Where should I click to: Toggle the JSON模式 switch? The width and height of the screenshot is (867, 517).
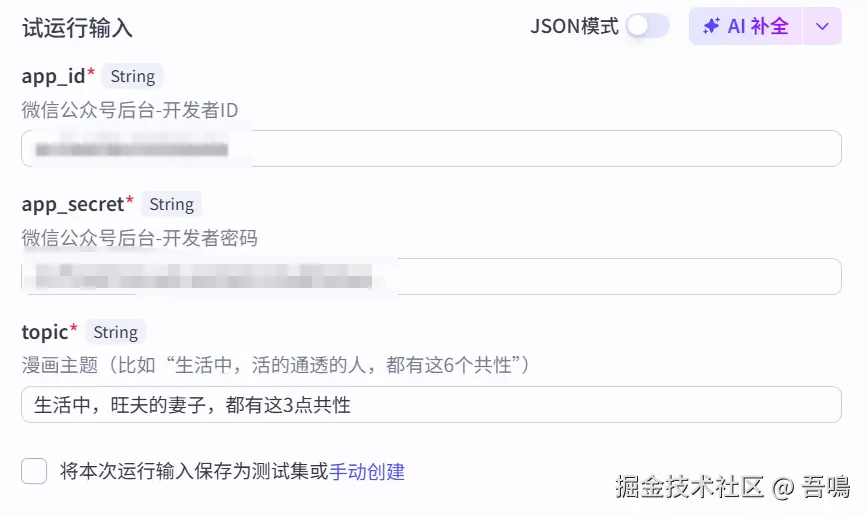[x=647, y=26]
